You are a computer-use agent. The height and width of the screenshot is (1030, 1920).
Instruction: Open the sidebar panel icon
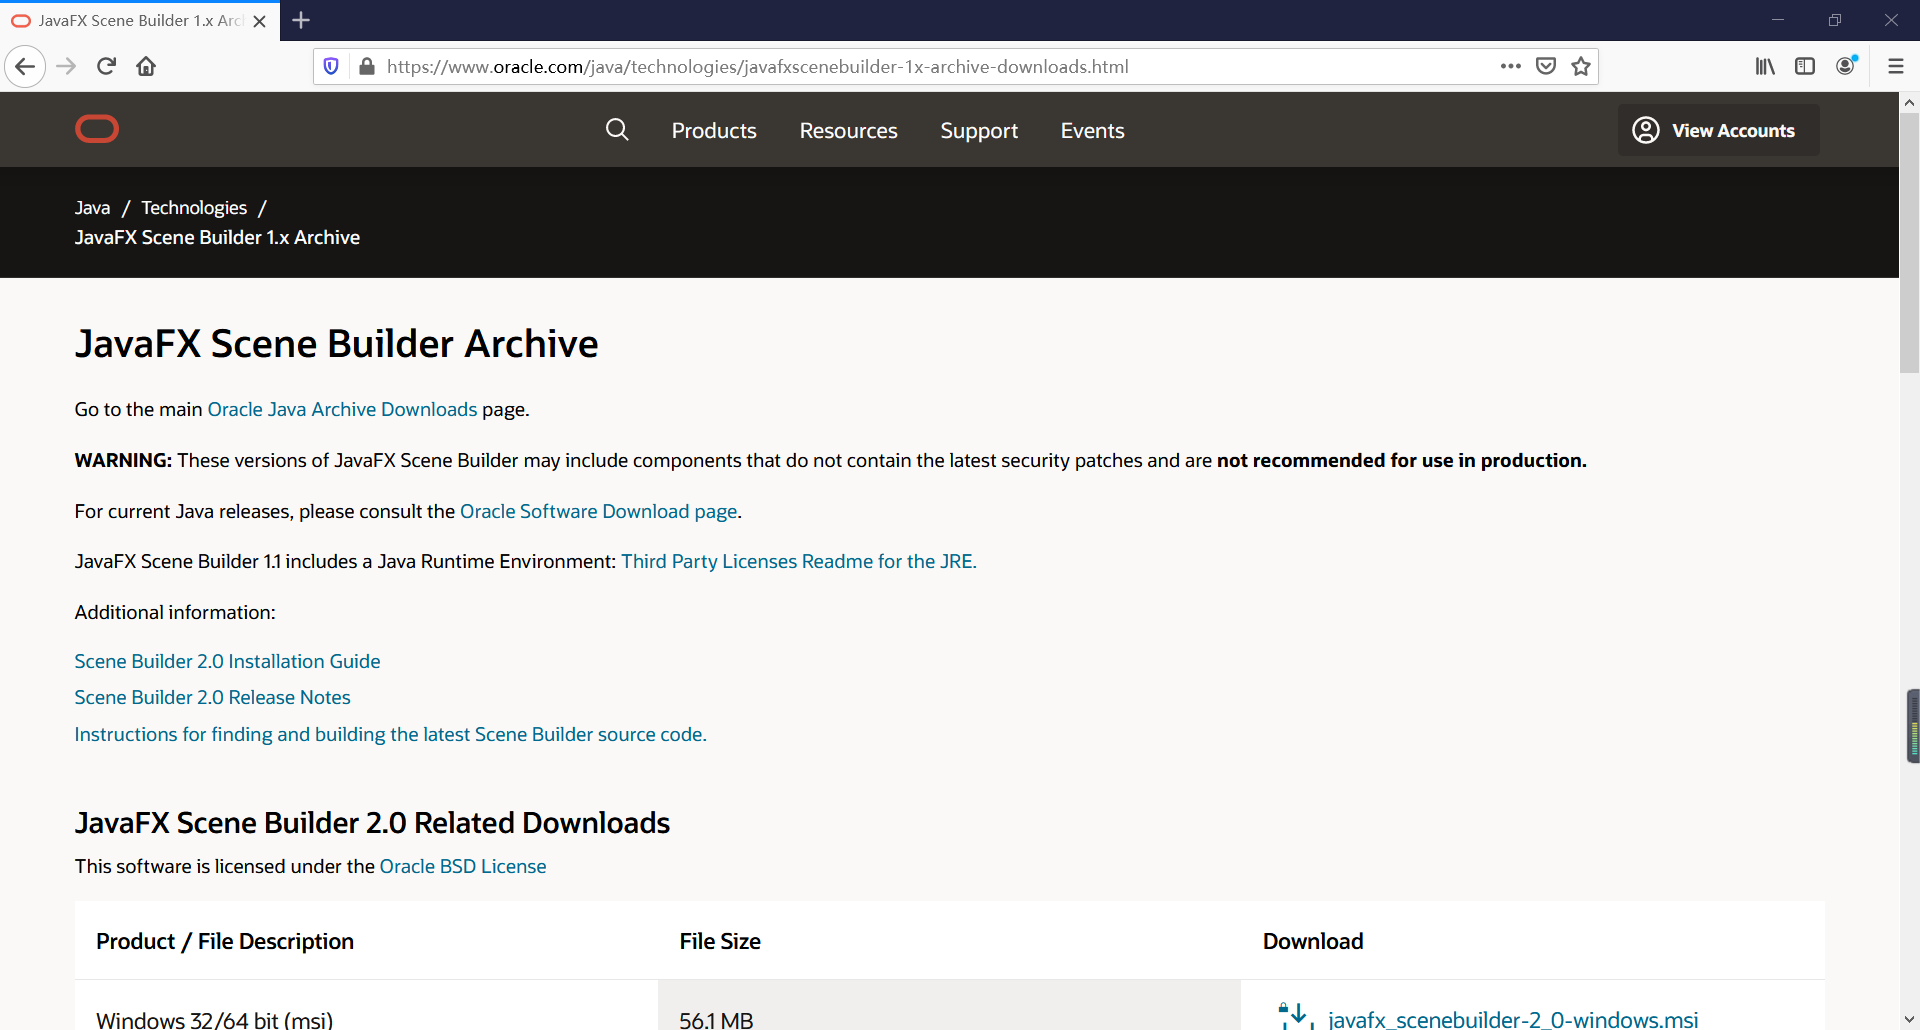(x=1806, y=66)
